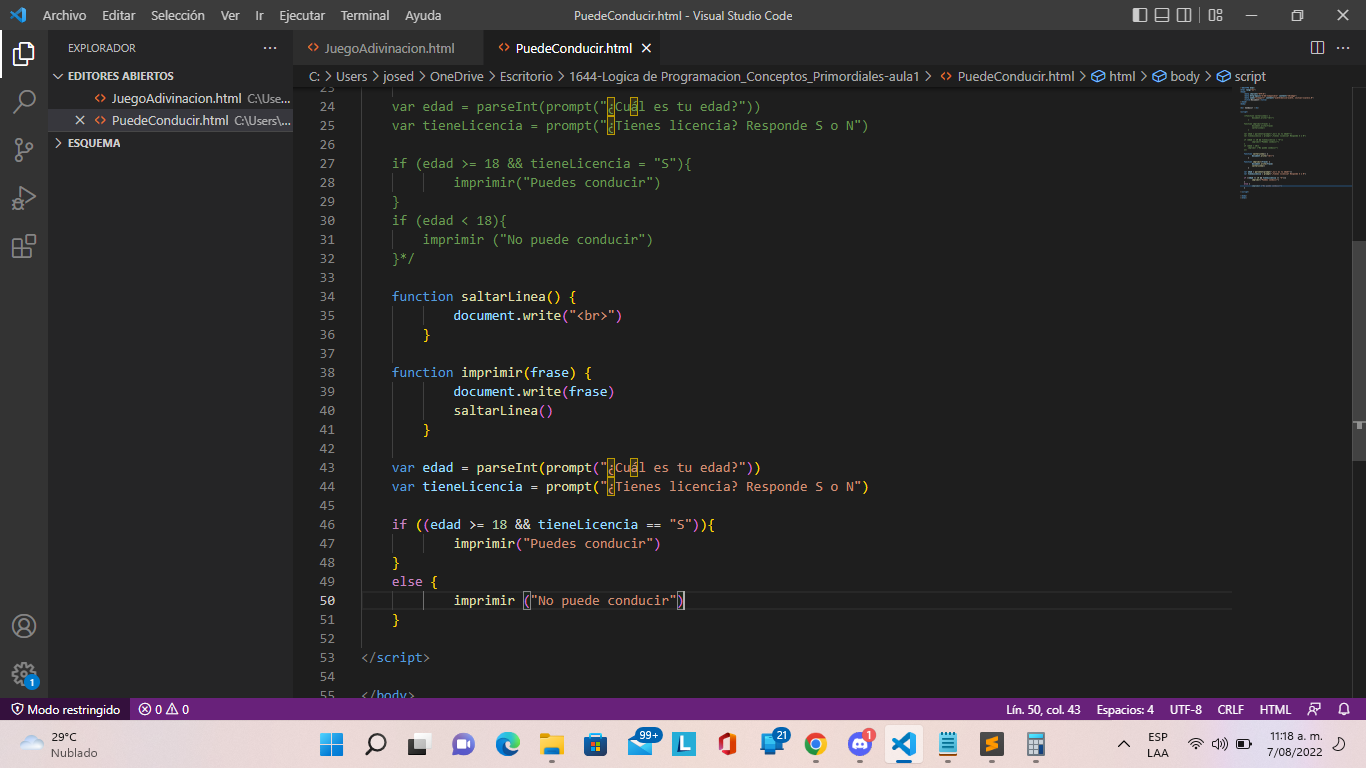Click the josed breadcrumb segment
Screen dimensions: 1366x768
coord(398,76)
